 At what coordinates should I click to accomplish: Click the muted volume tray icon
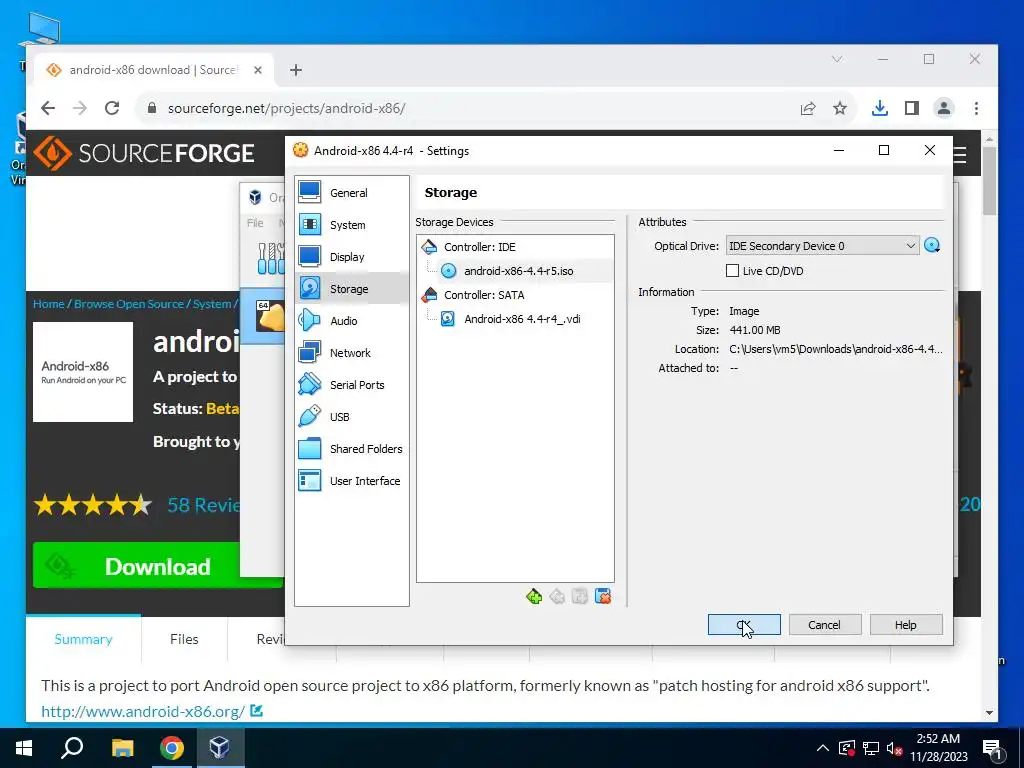pos(895,748)
